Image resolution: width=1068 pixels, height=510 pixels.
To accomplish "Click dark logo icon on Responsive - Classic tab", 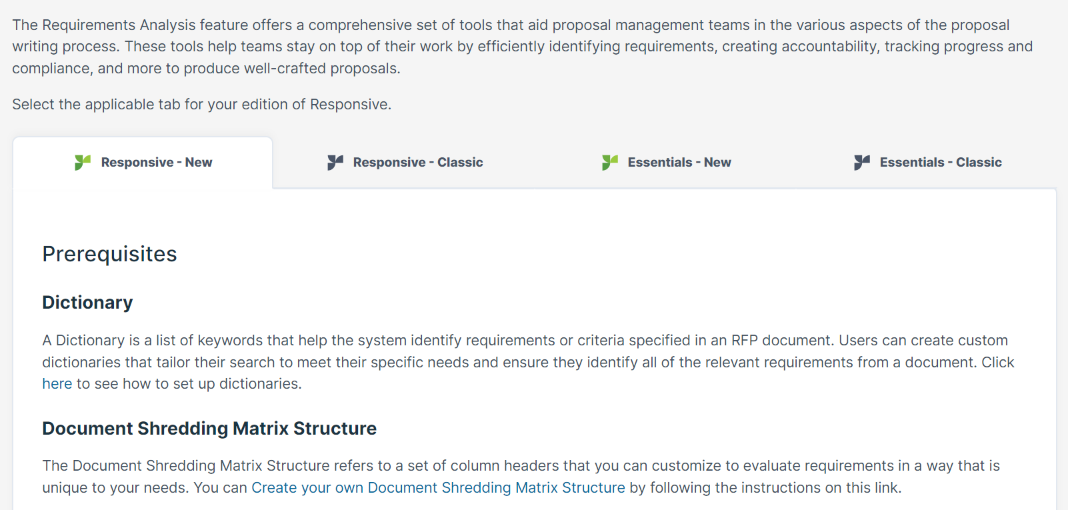I will point(335,163).
